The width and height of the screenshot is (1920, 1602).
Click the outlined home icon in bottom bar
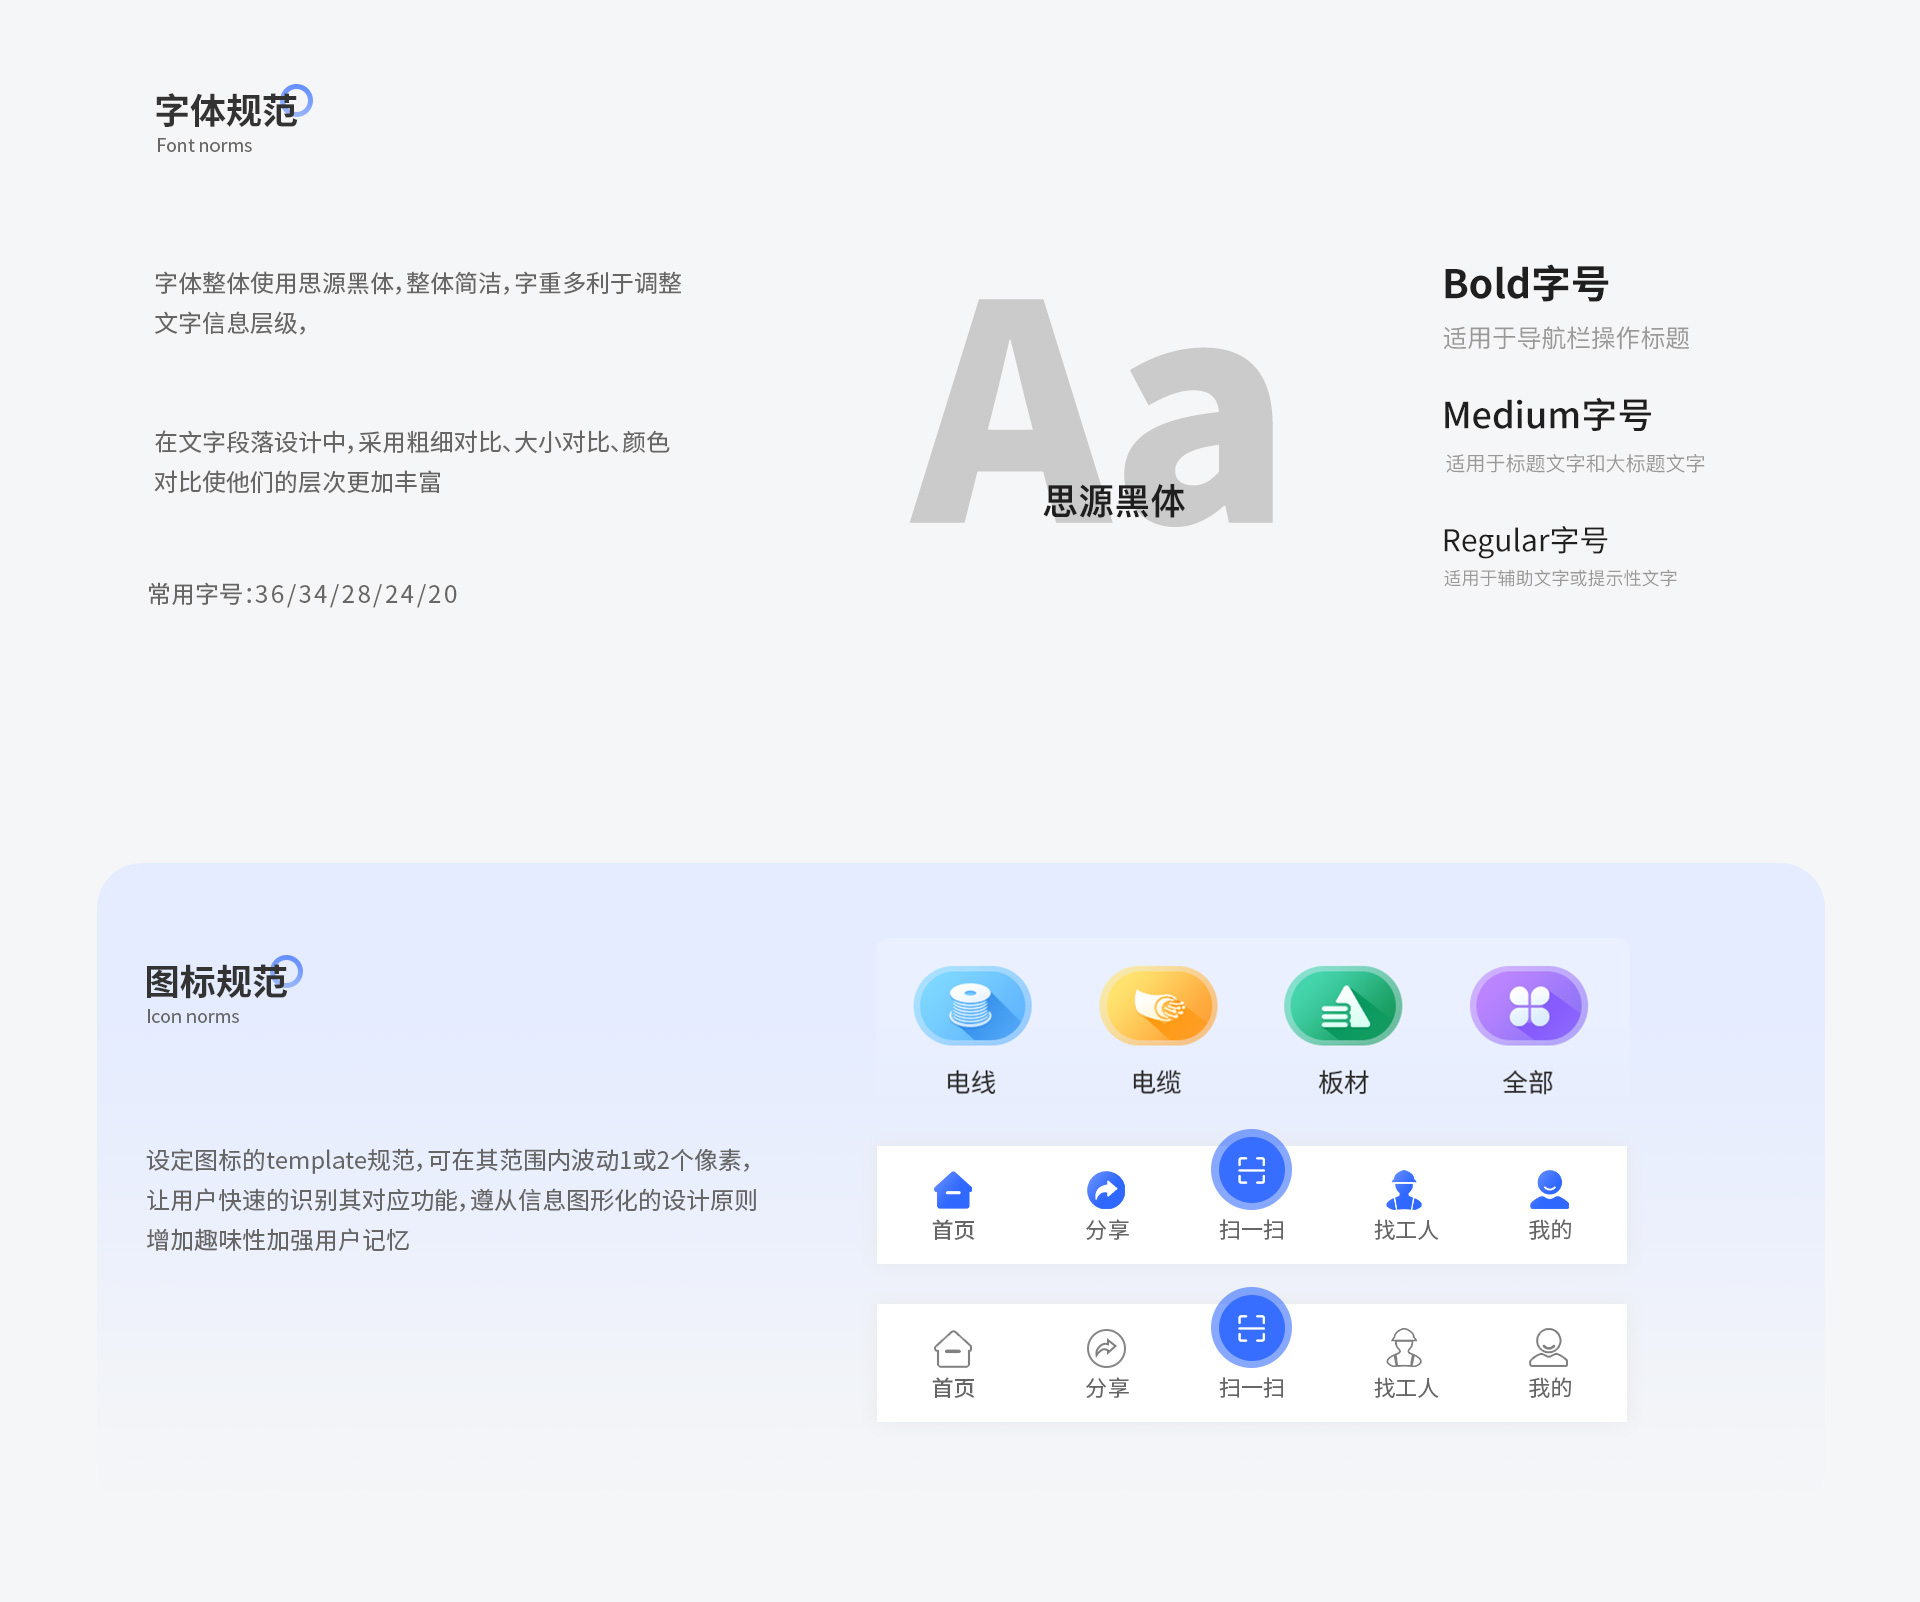pos(952,1348)
